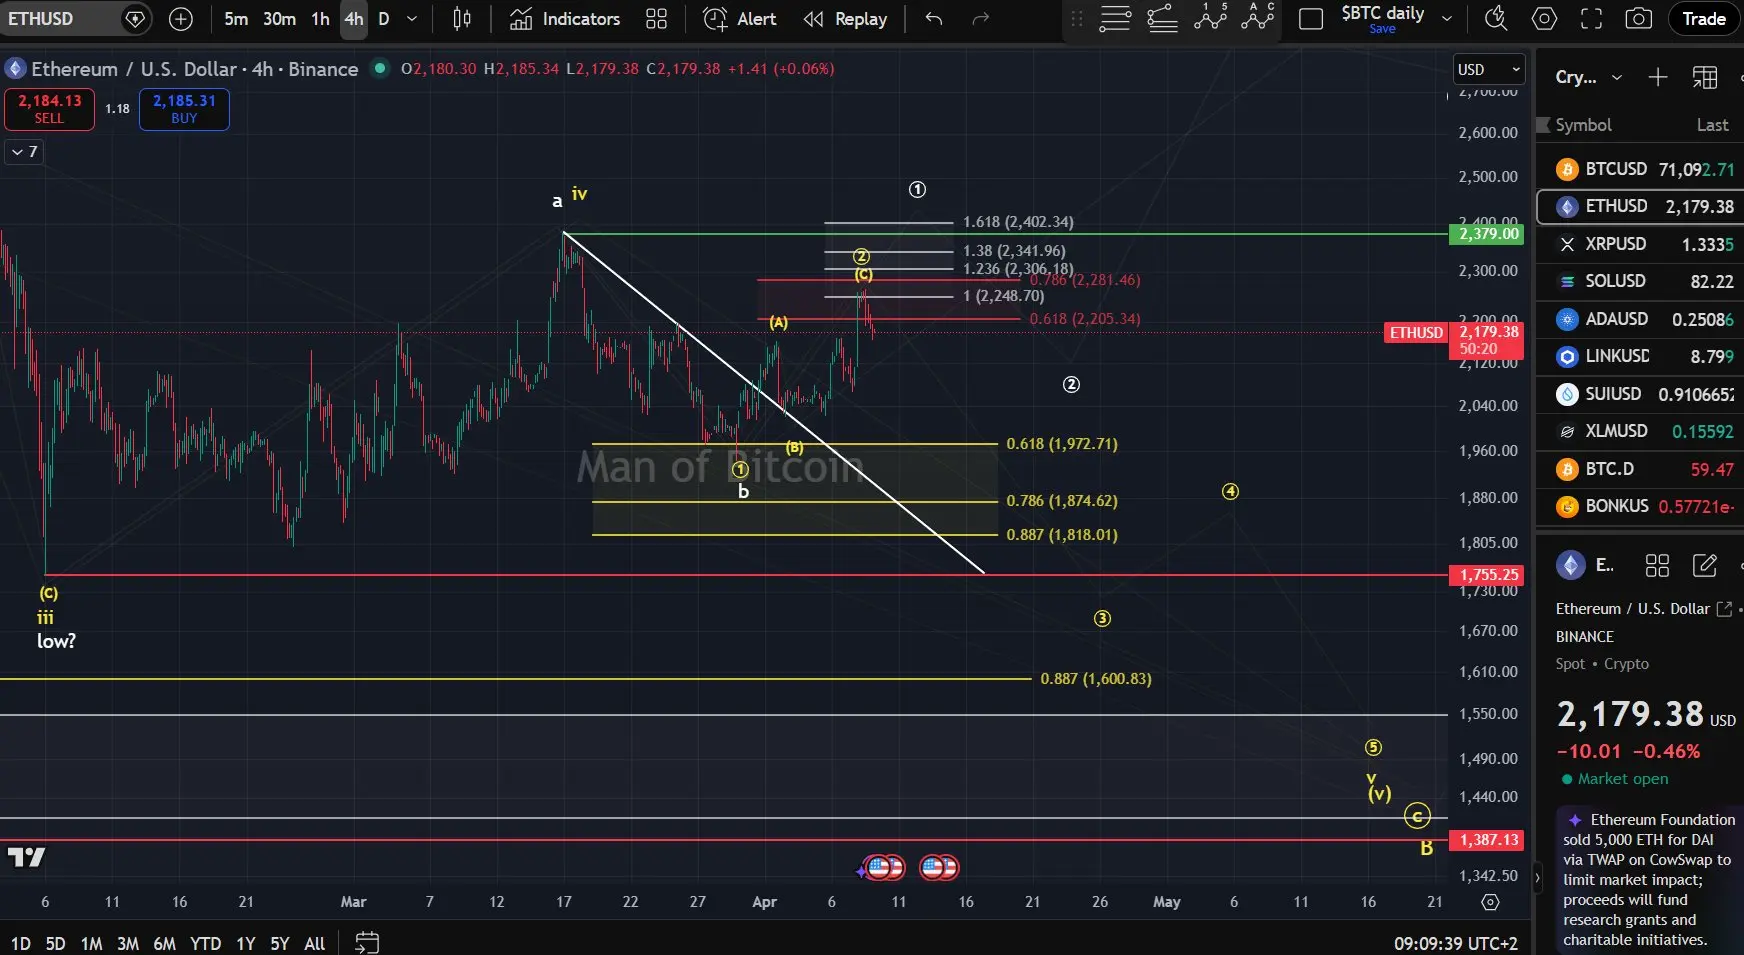Open indicator templates grid icon
Screen dimensions: 1744x955
[656, 19]
